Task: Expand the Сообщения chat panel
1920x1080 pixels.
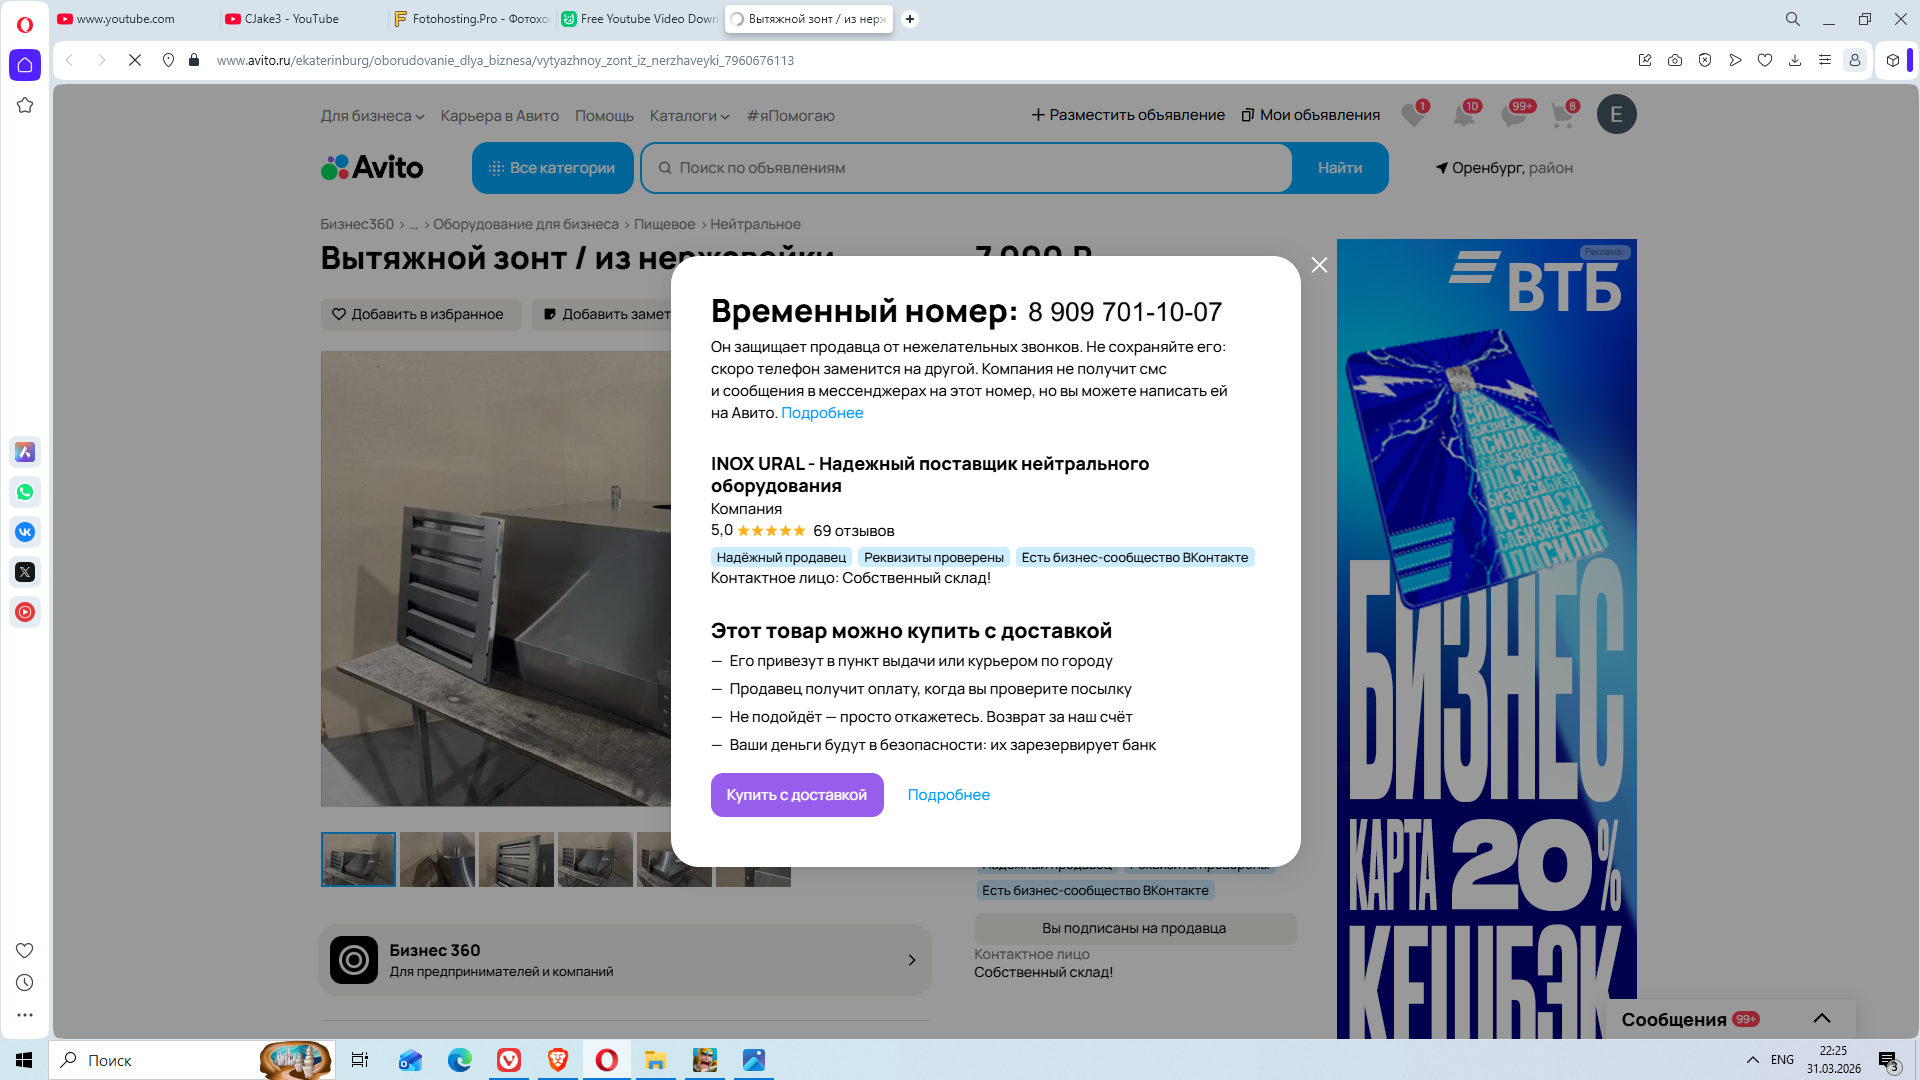Action: [1821, 1018]
